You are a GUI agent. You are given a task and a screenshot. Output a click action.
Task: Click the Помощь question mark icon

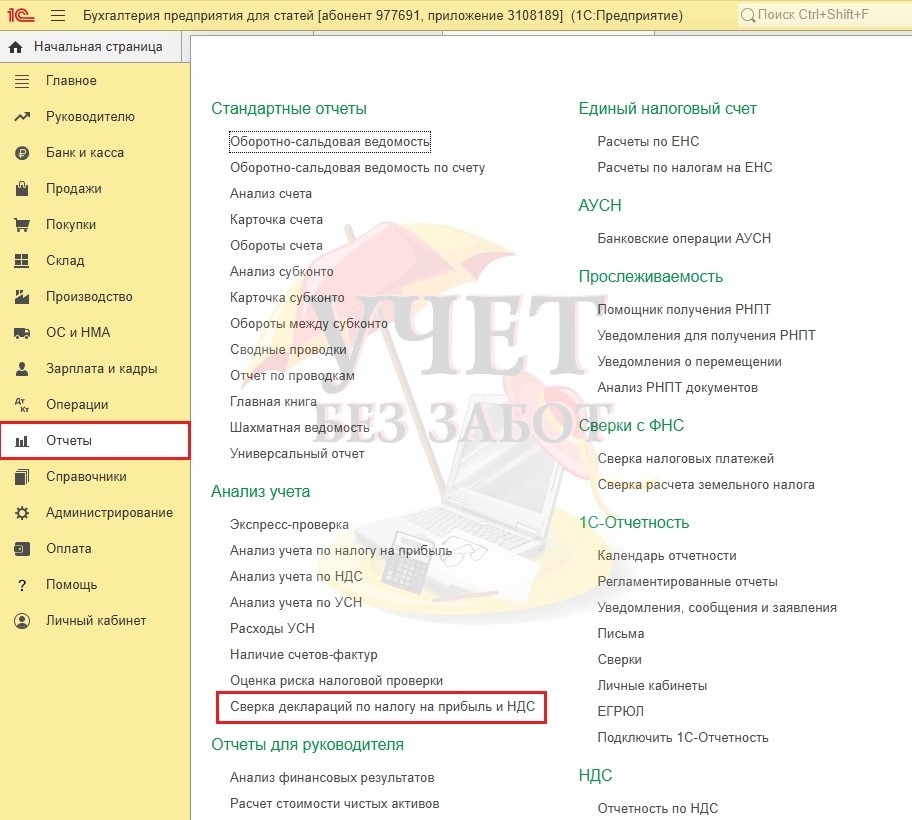22,585
